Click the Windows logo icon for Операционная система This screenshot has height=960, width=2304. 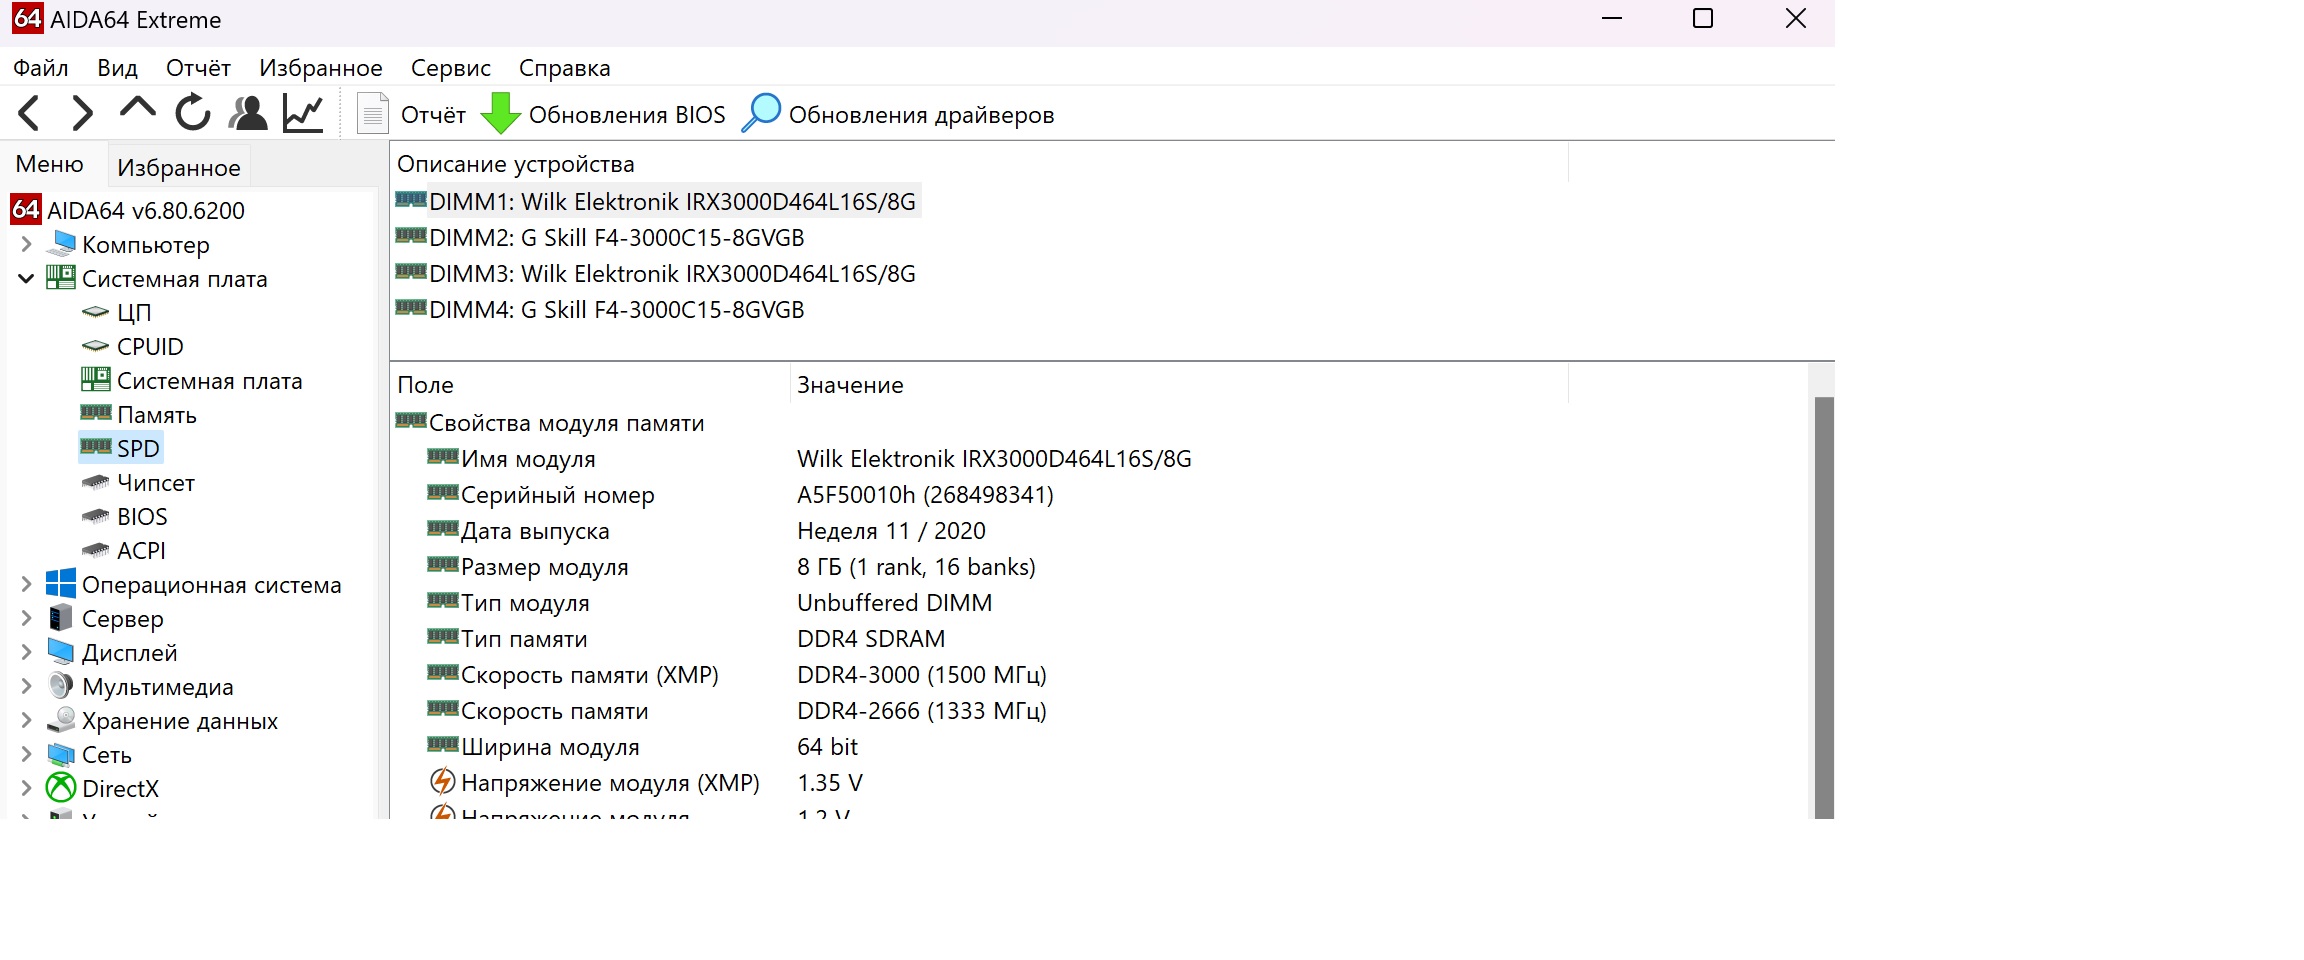61,584
